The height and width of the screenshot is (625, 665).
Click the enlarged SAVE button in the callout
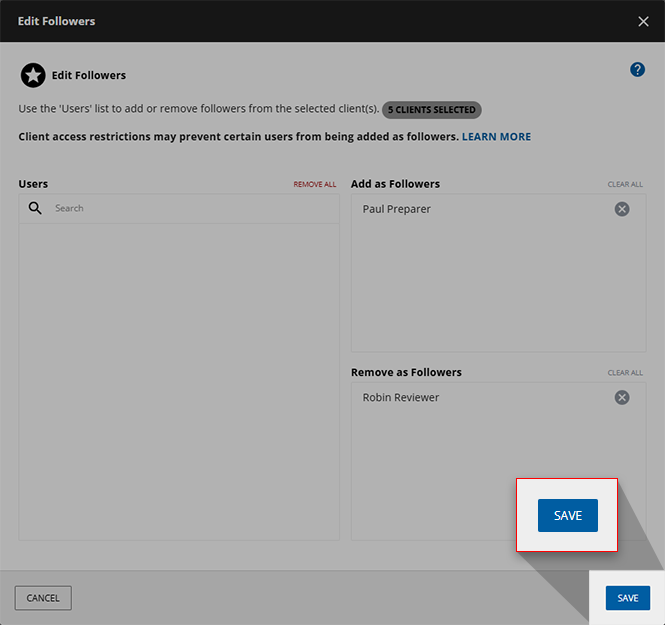pos(567,515)
